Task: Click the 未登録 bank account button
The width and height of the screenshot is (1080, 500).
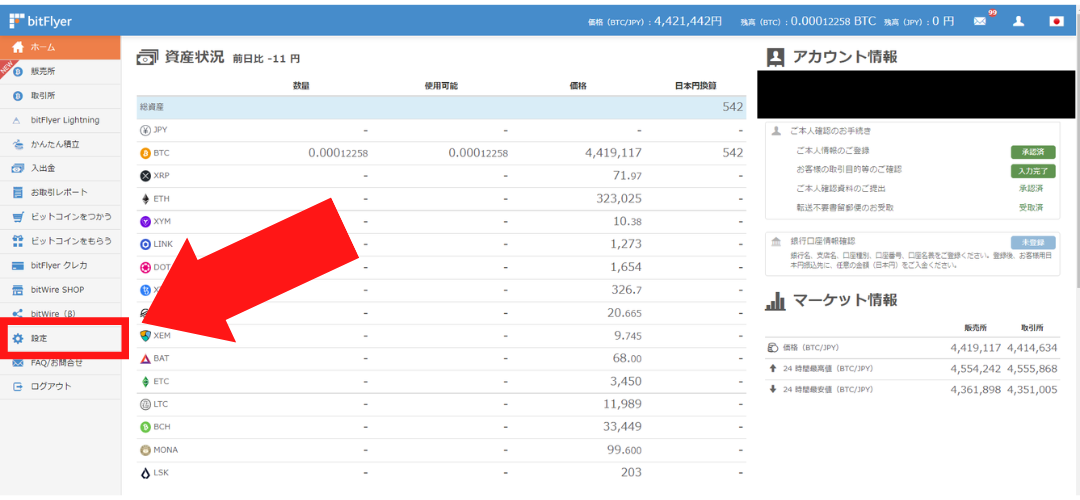Action: [1032, 243]
